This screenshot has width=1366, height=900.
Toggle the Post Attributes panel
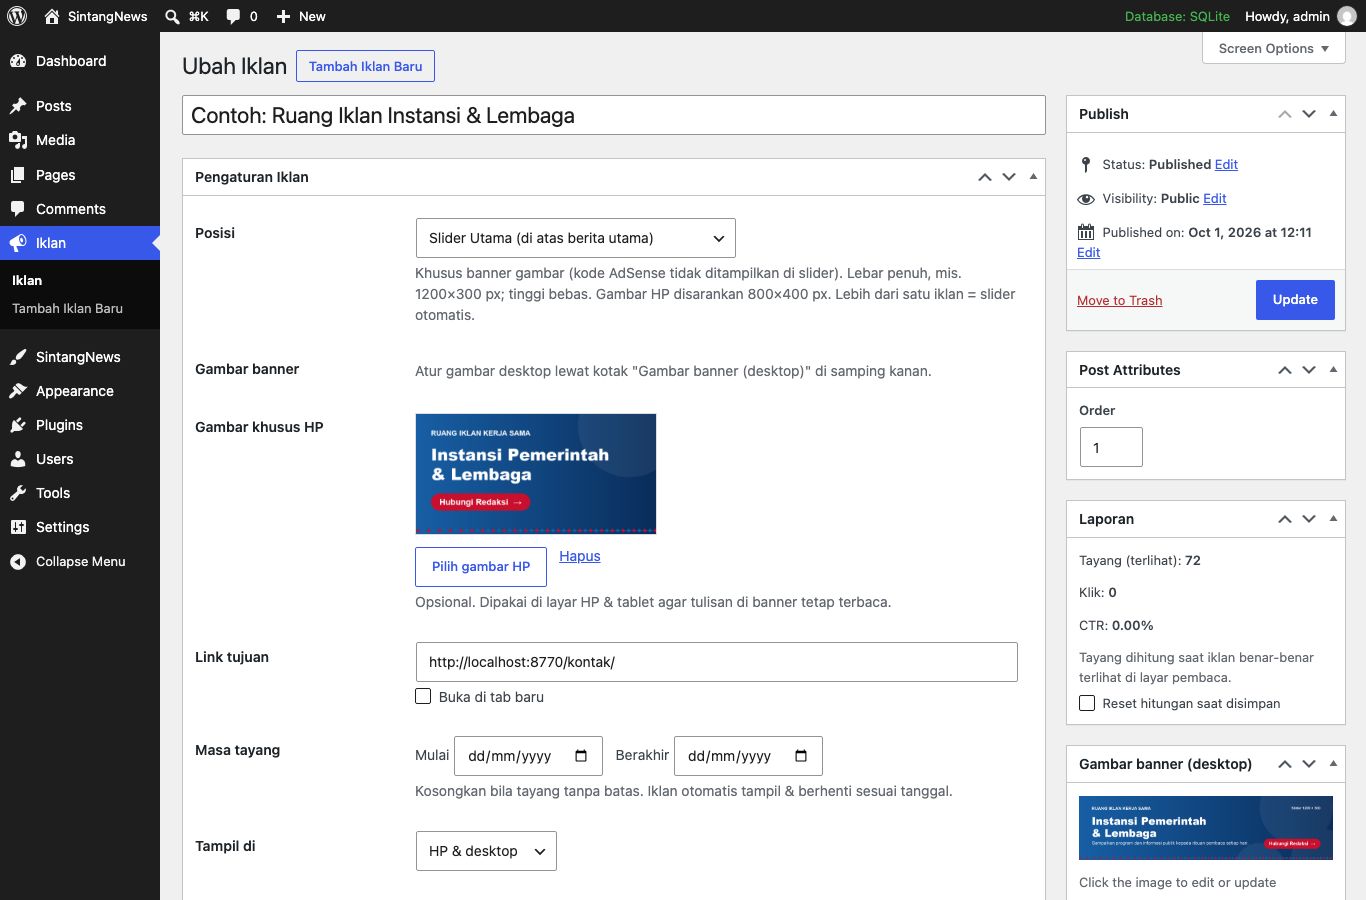tap(1333, 370)
